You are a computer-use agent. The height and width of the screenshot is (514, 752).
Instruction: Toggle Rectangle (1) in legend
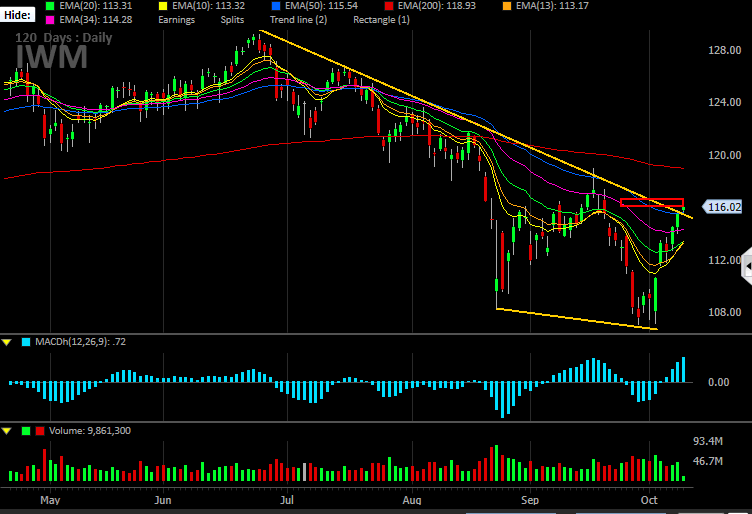click(381, 20)
